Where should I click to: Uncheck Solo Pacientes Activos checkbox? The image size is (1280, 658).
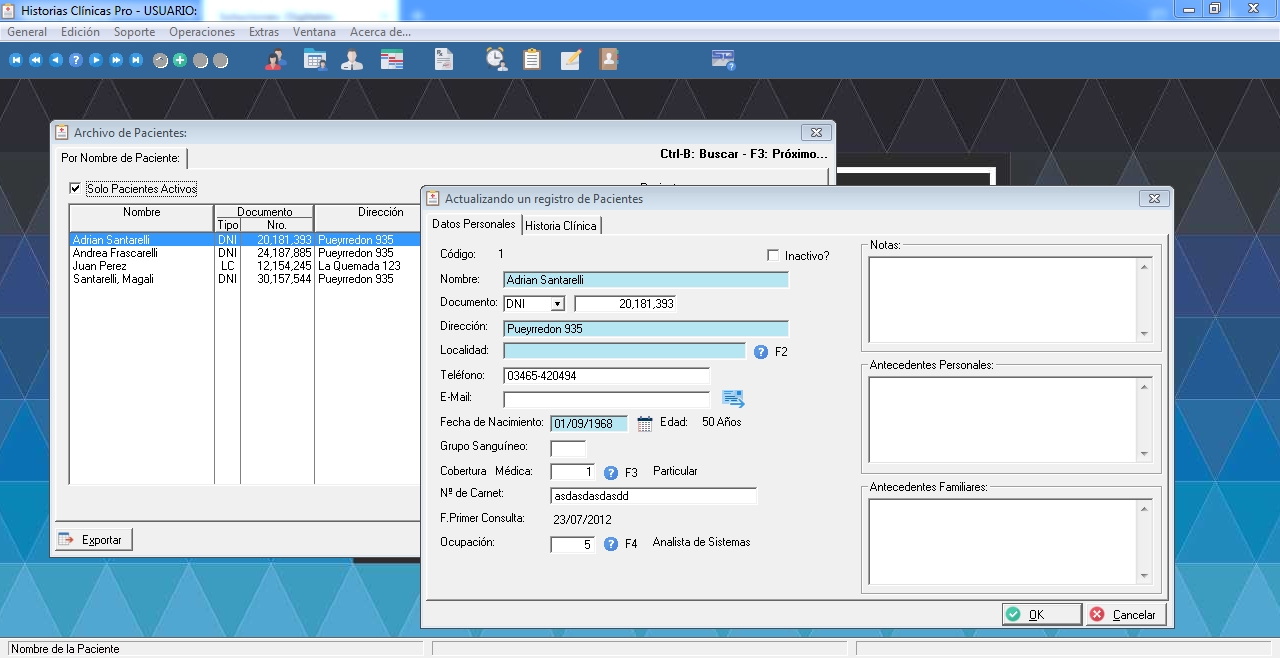click(x=75, y=189)
